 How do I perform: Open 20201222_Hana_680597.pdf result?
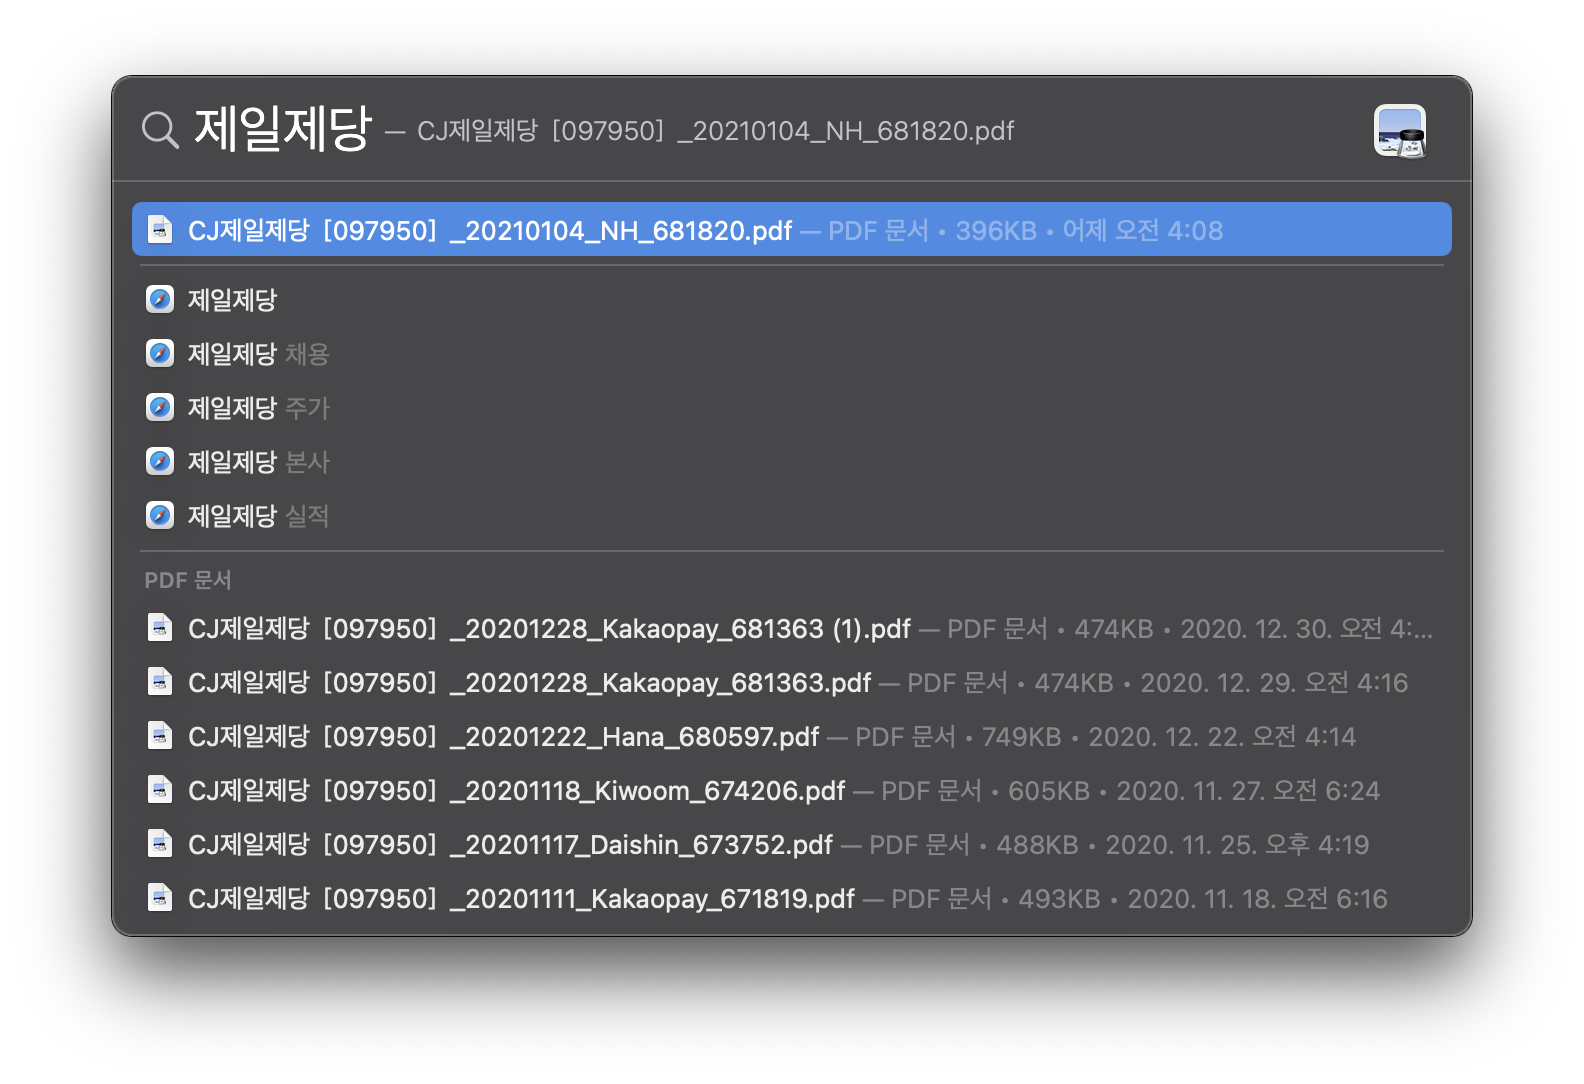pyautogui.click(x=792, y=736)
